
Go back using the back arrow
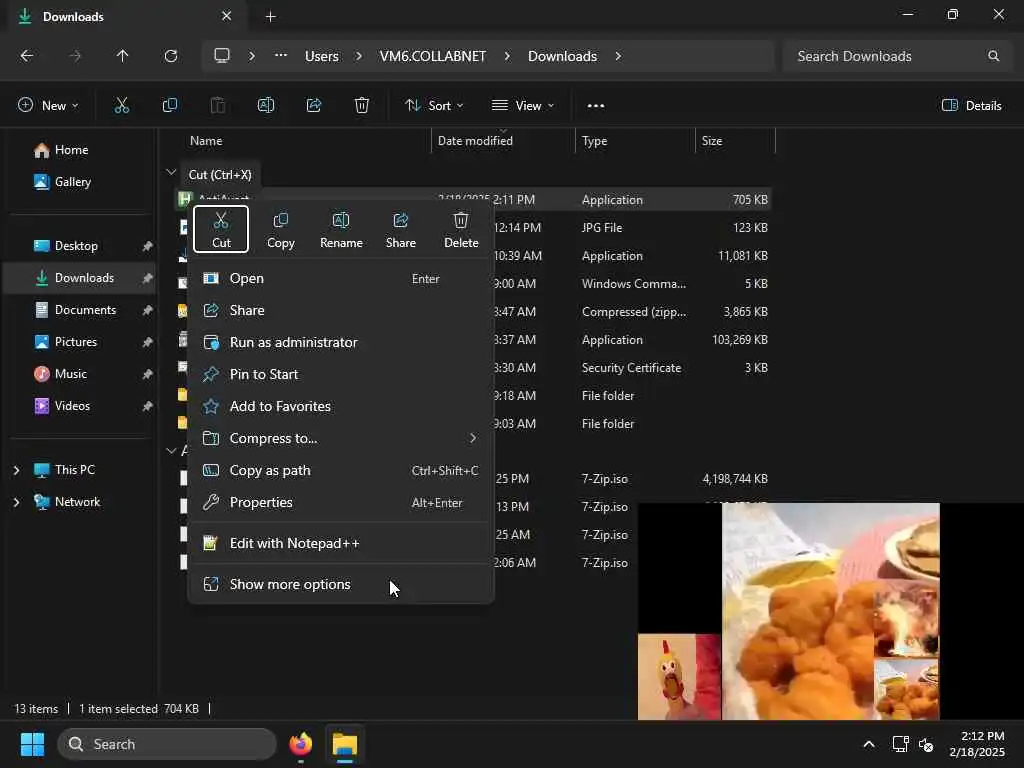coord(27,56)
